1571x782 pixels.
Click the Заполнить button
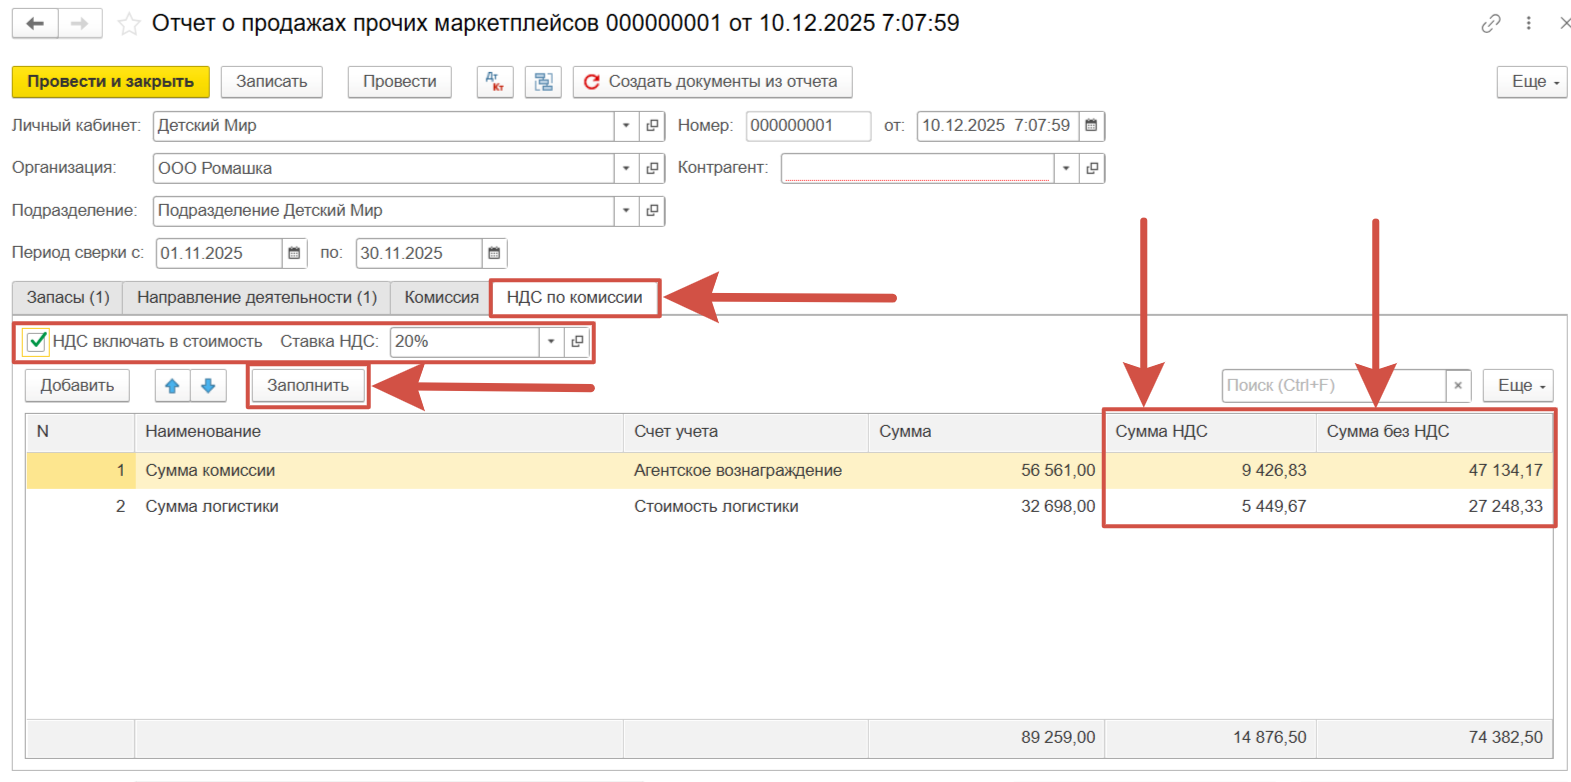click(308, 386)
